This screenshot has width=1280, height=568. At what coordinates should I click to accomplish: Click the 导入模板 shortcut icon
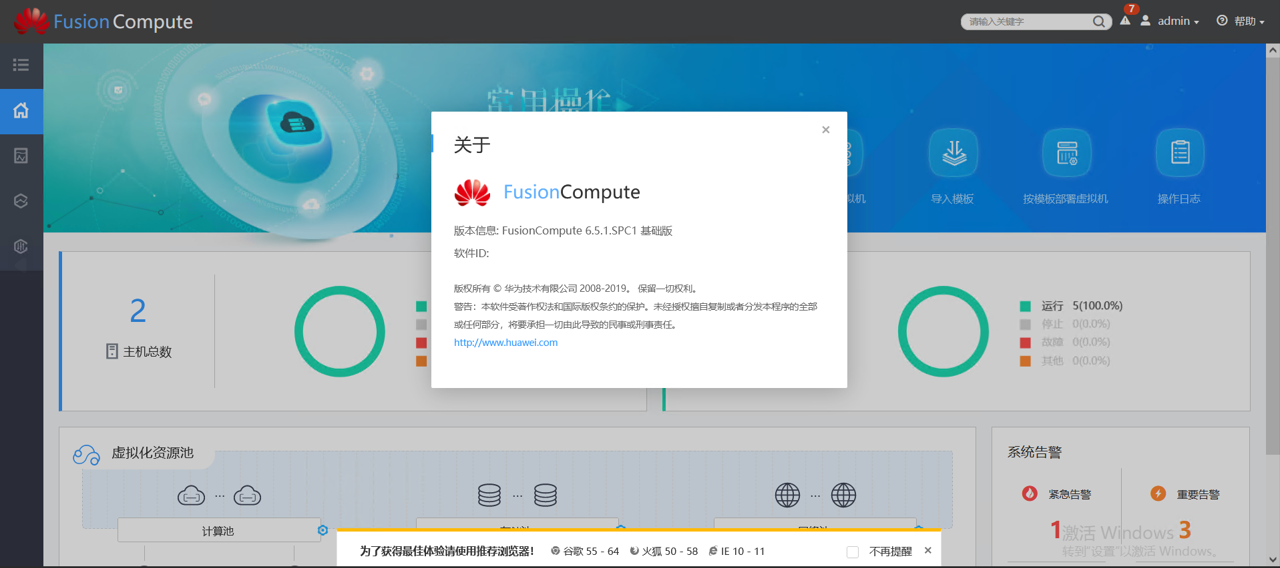[x=953, y=153]
